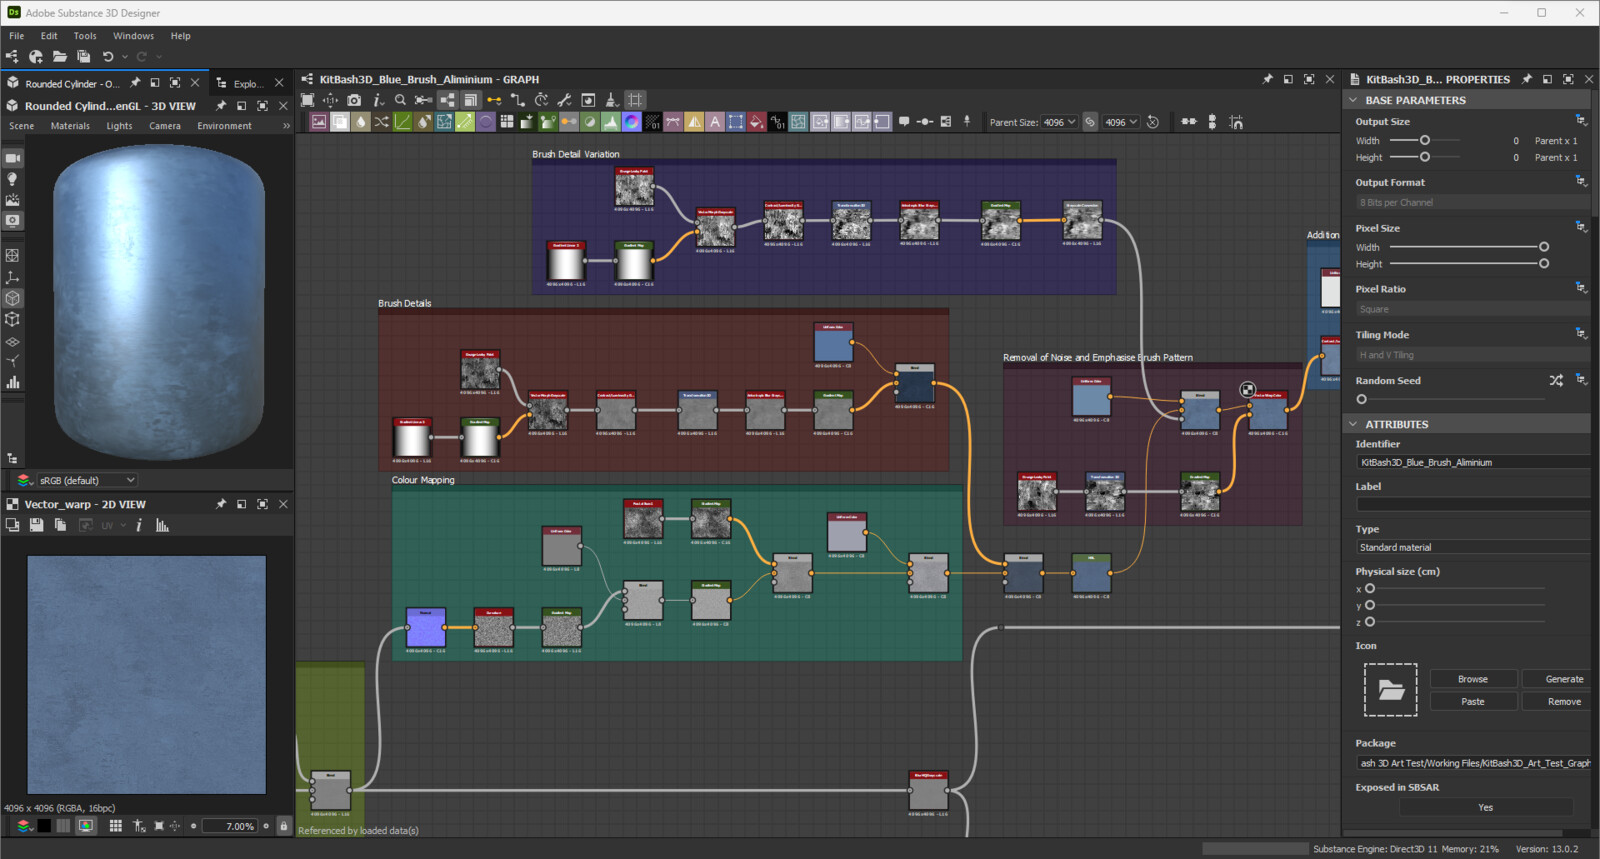Screen dimensions: 1600x859
Task: Toggle the link chain between parent size fields
Action: (x=1090, y=122)
